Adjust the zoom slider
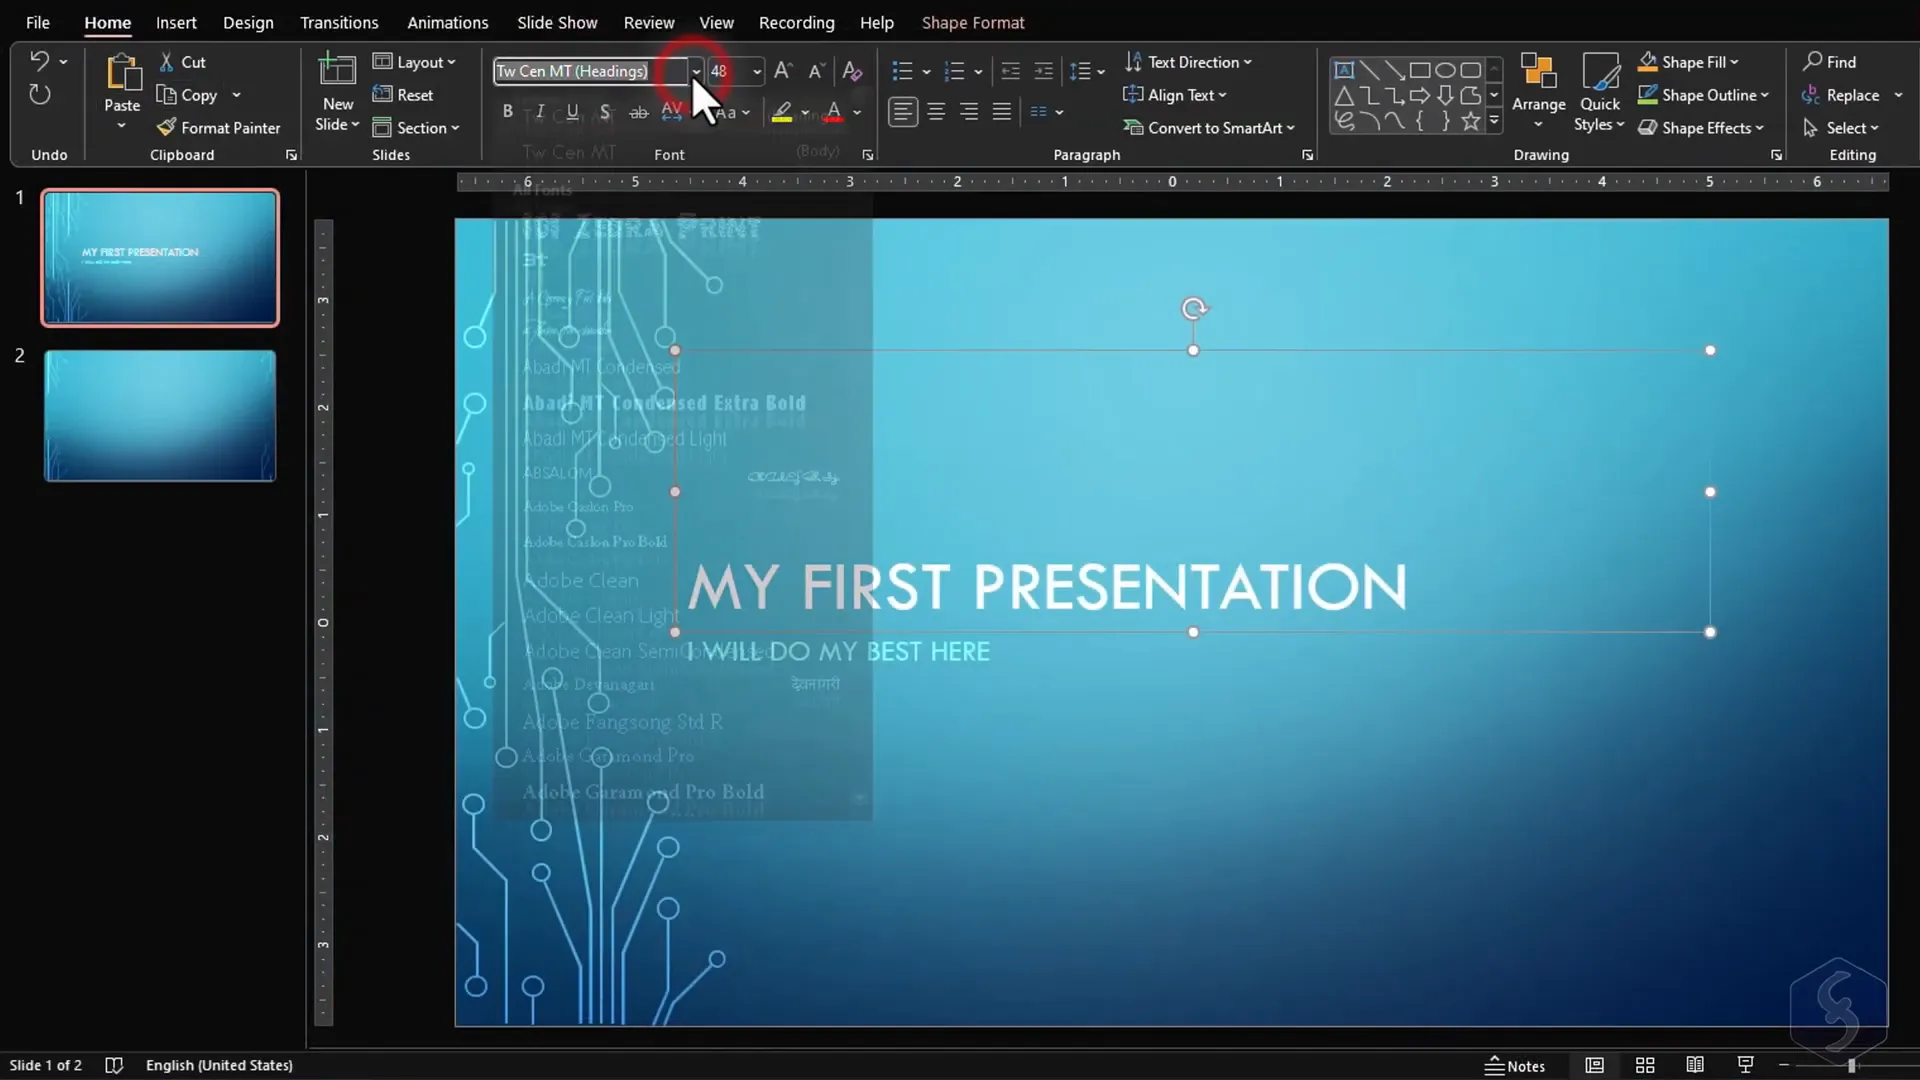The width and height of the screenshot is (1920, 1080). [x=1851, y=1066]
